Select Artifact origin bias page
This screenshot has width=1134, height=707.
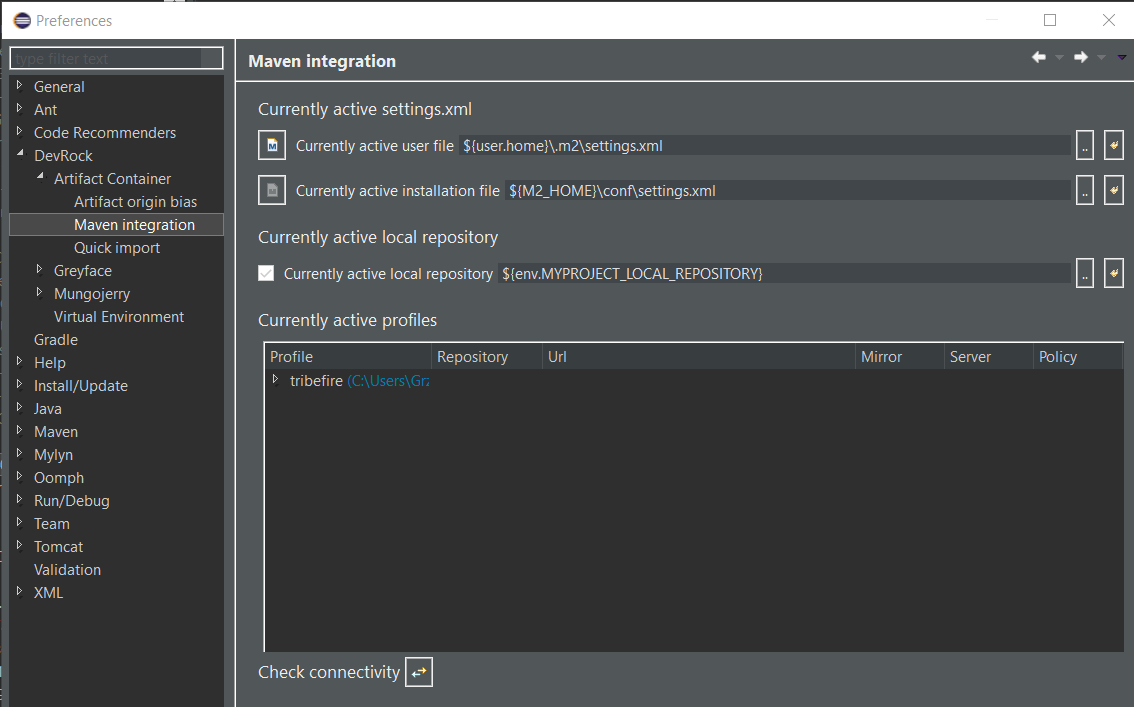point(135,202)
